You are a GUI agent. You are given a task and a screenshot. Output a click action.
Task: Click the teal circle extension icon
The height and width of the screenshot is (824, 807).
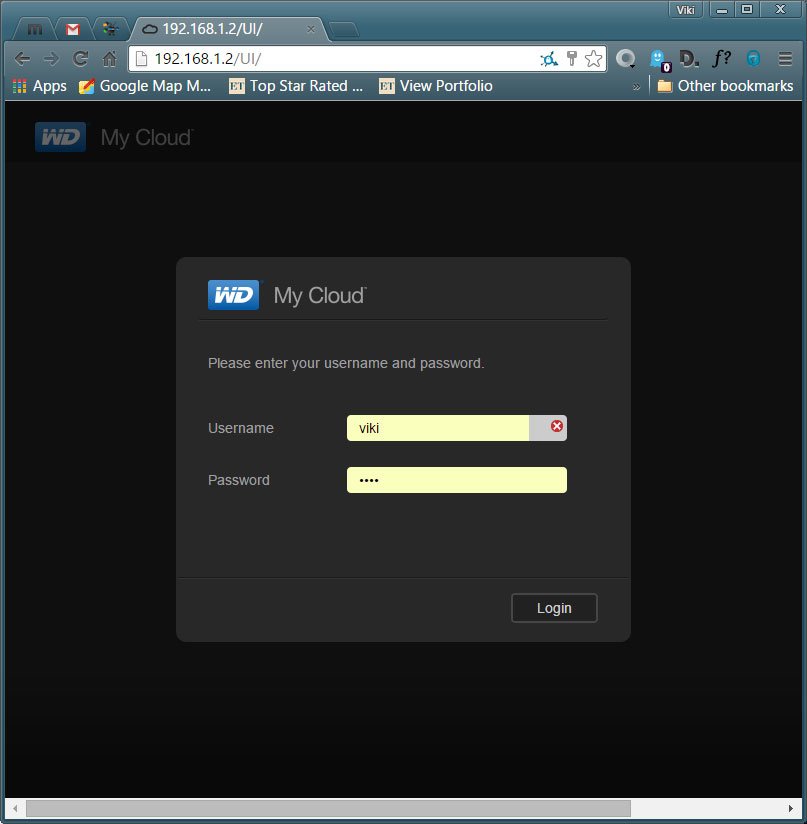tap(753, 58)
